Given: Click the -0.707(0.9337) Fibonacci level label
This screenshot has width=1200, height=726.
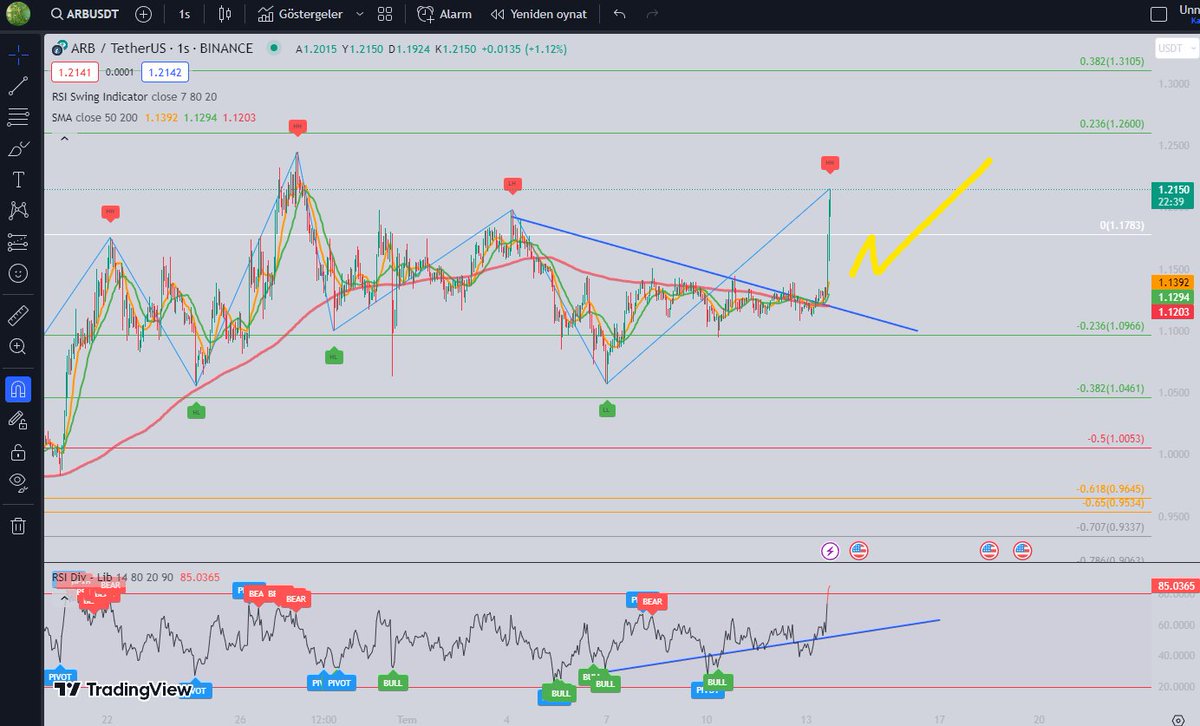Looking at the screenshot, I should [x=1110, y=526].
